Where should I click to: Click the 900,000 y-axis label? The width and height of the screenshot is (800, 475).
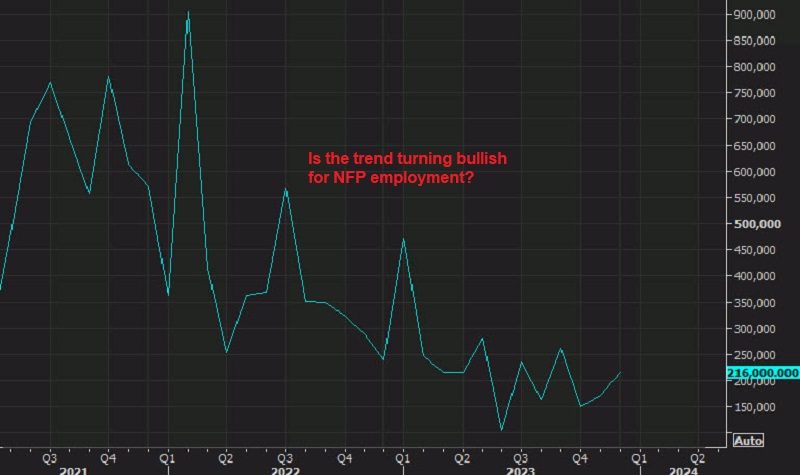(755, 15)
